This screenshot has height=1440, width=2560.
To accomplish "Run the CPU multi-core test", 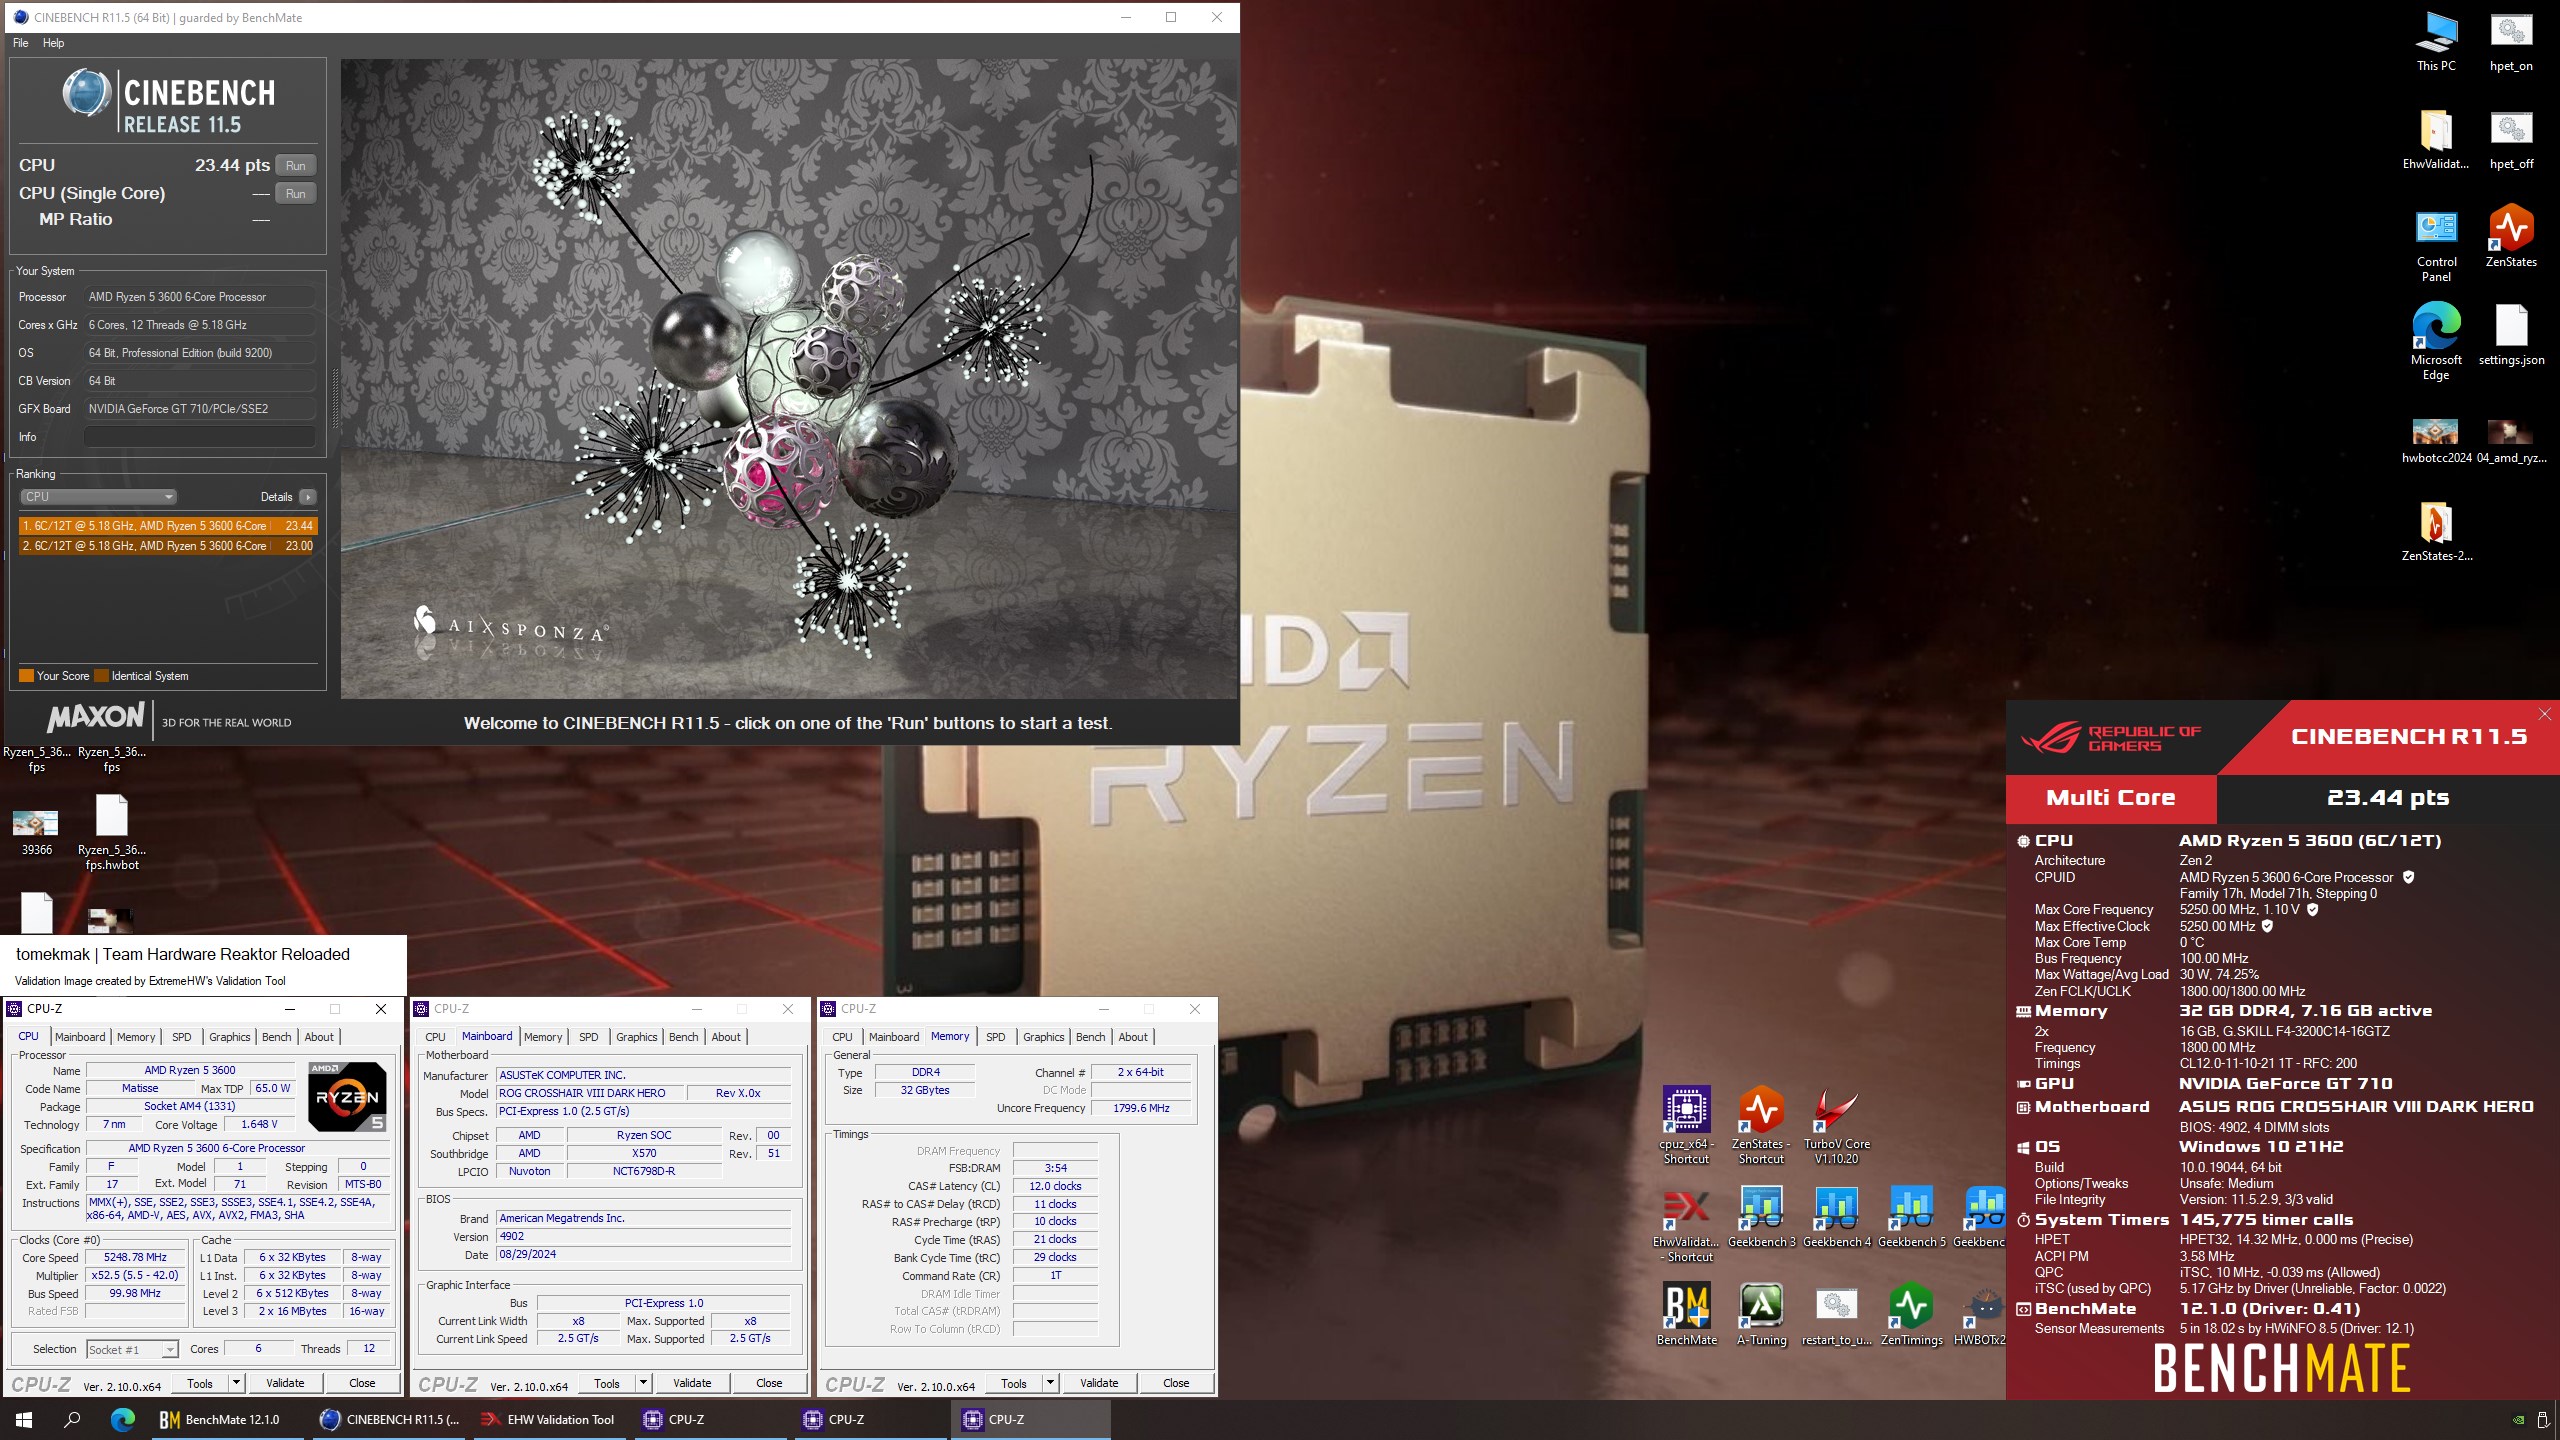I will tap(295, 166).
